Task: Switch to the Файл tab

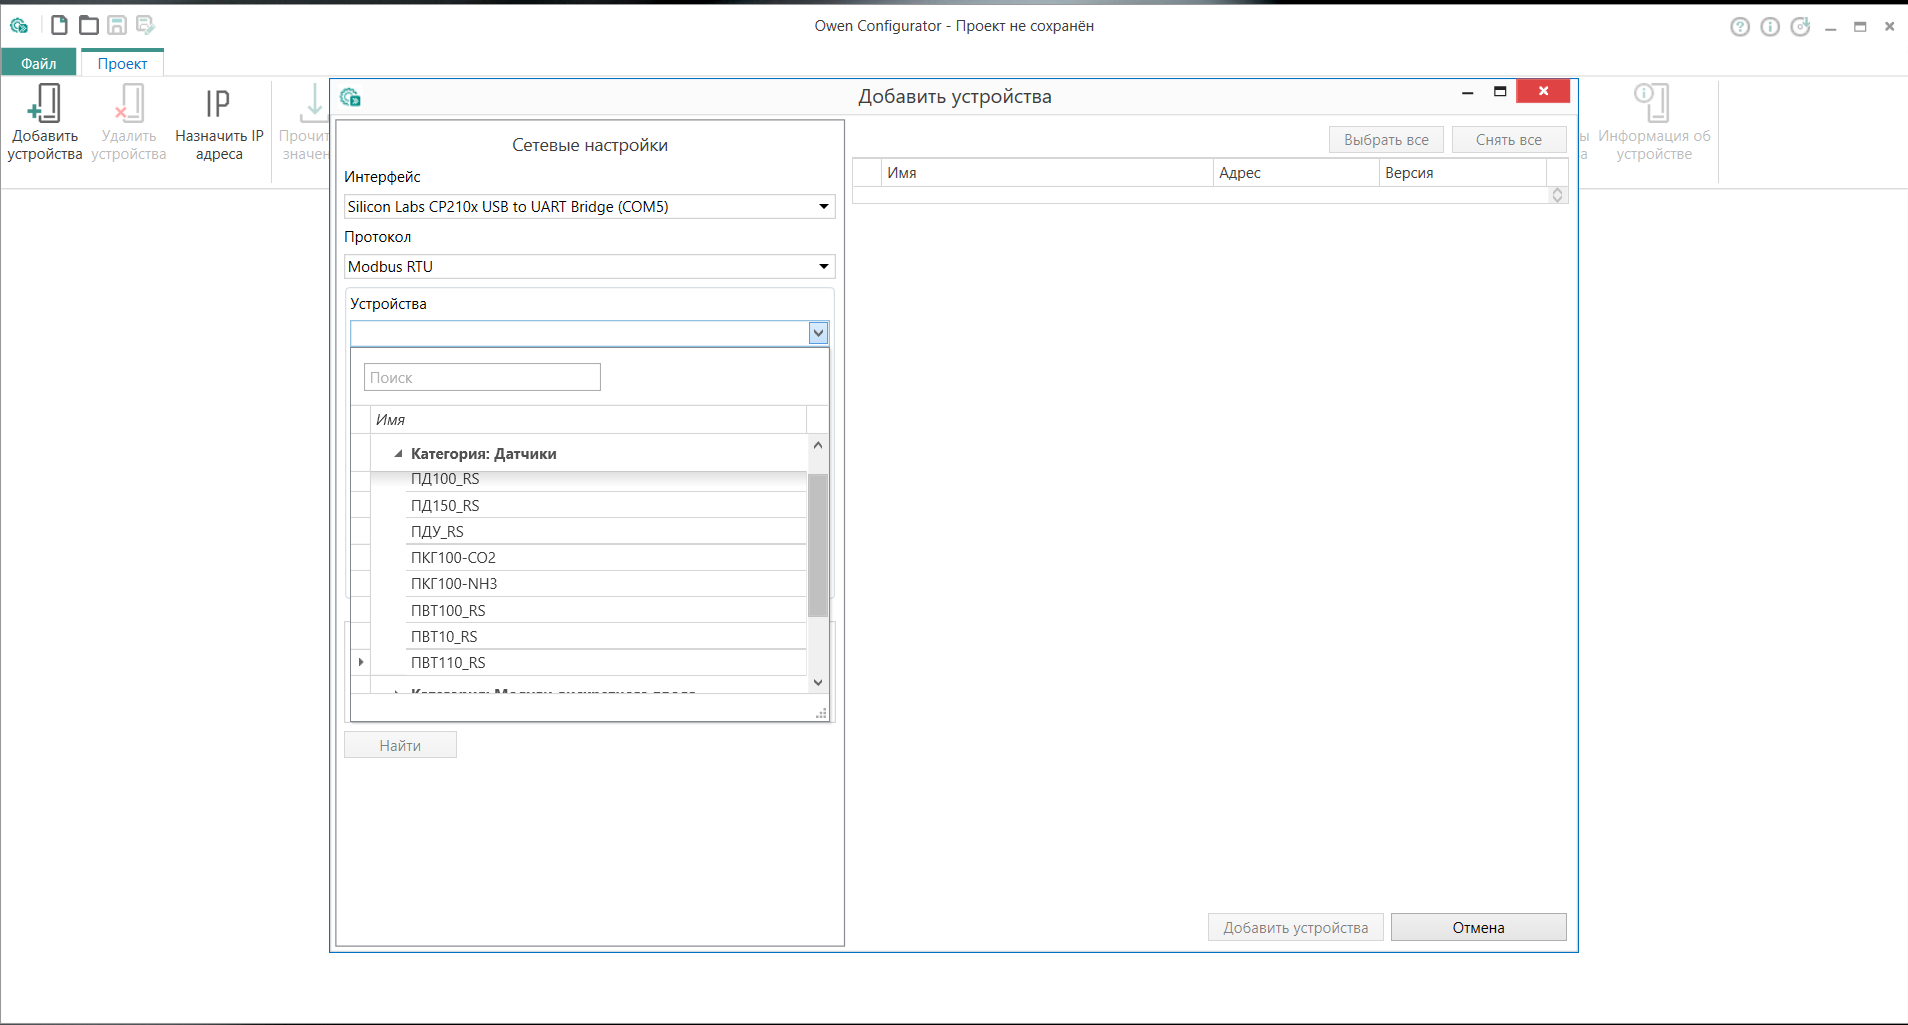Action: pyautogui.click(x=39, y=63)
